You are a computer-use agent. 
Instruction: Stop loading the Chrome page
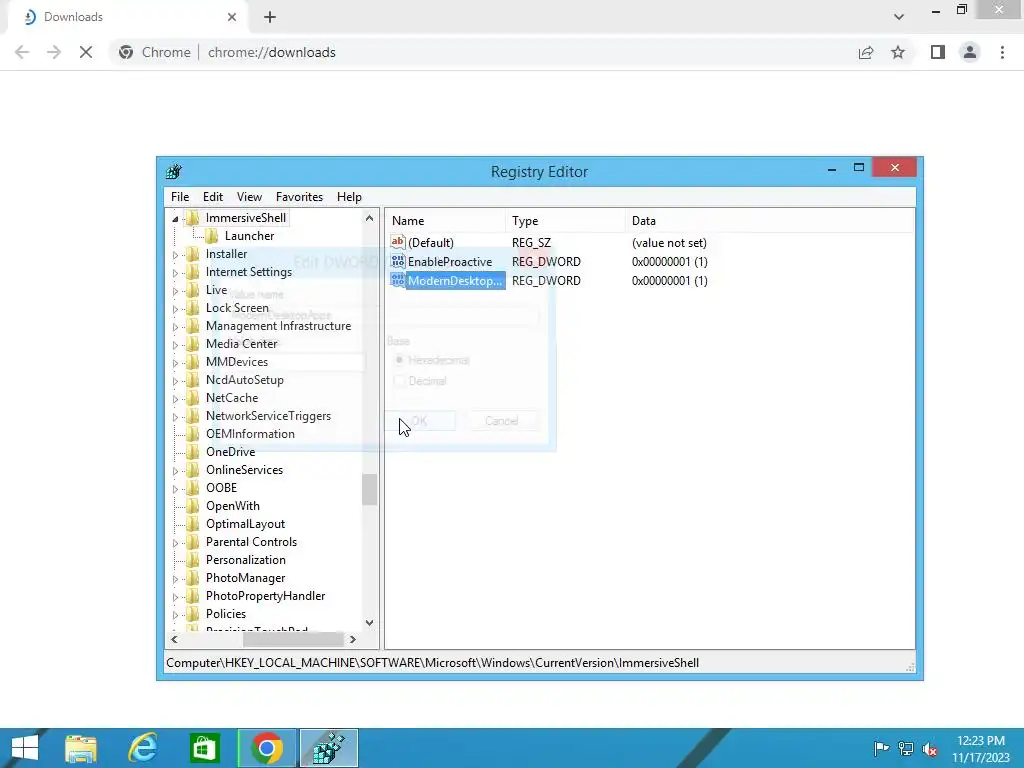click(x=86, y=52)
